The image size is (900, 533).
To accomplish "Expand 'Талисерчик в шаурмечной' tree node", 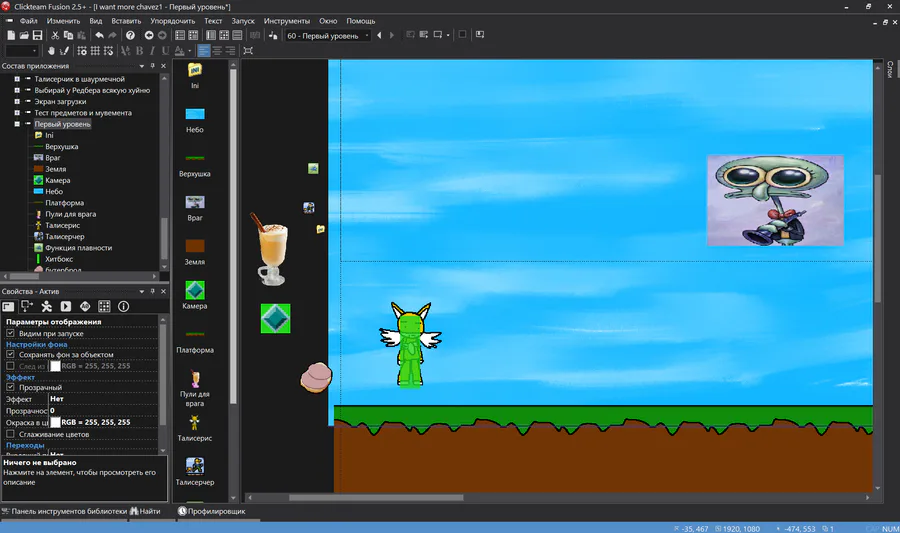I will coord(17,79).
